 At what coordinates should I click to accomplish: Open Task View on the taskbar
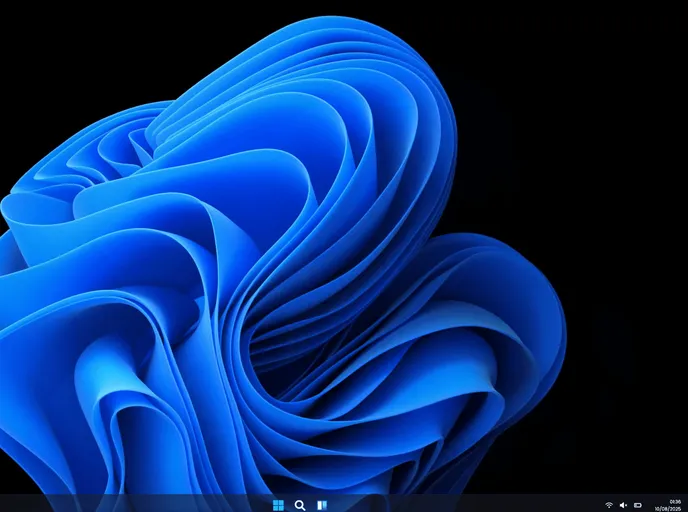(x=322, y=505)
